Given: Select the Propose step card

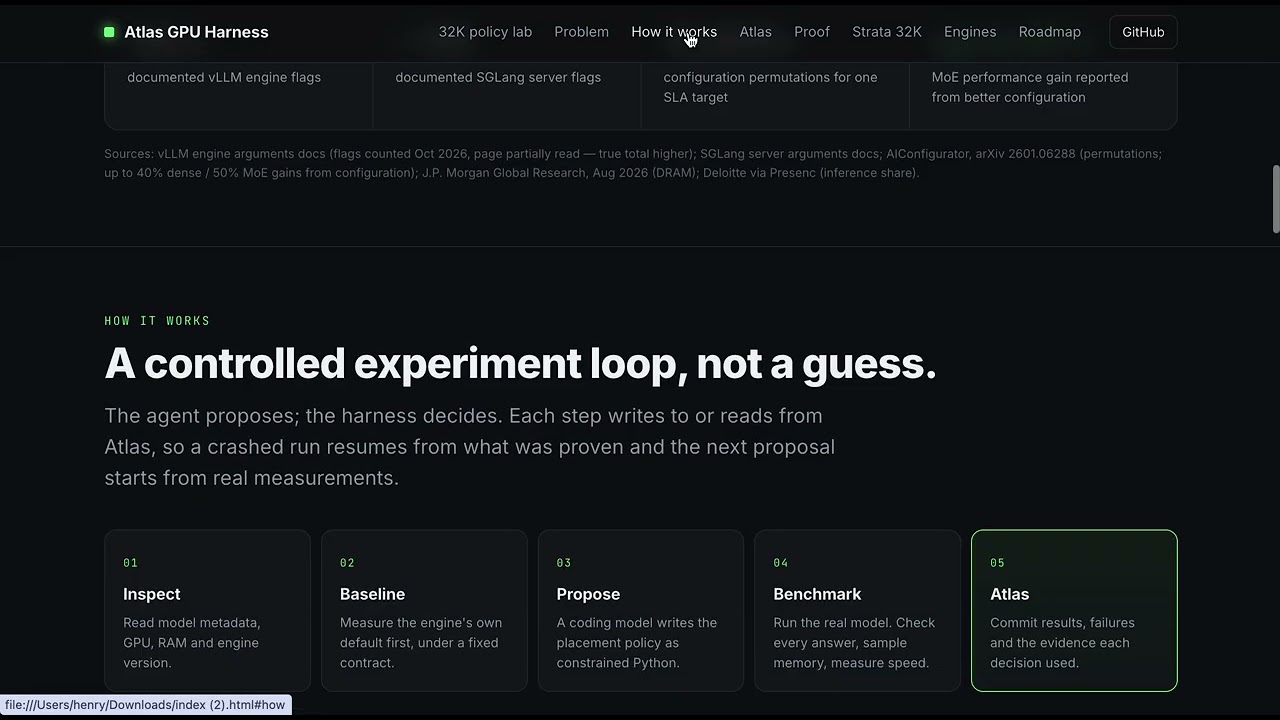Looking at the screenshot, I should pos(641,611).
